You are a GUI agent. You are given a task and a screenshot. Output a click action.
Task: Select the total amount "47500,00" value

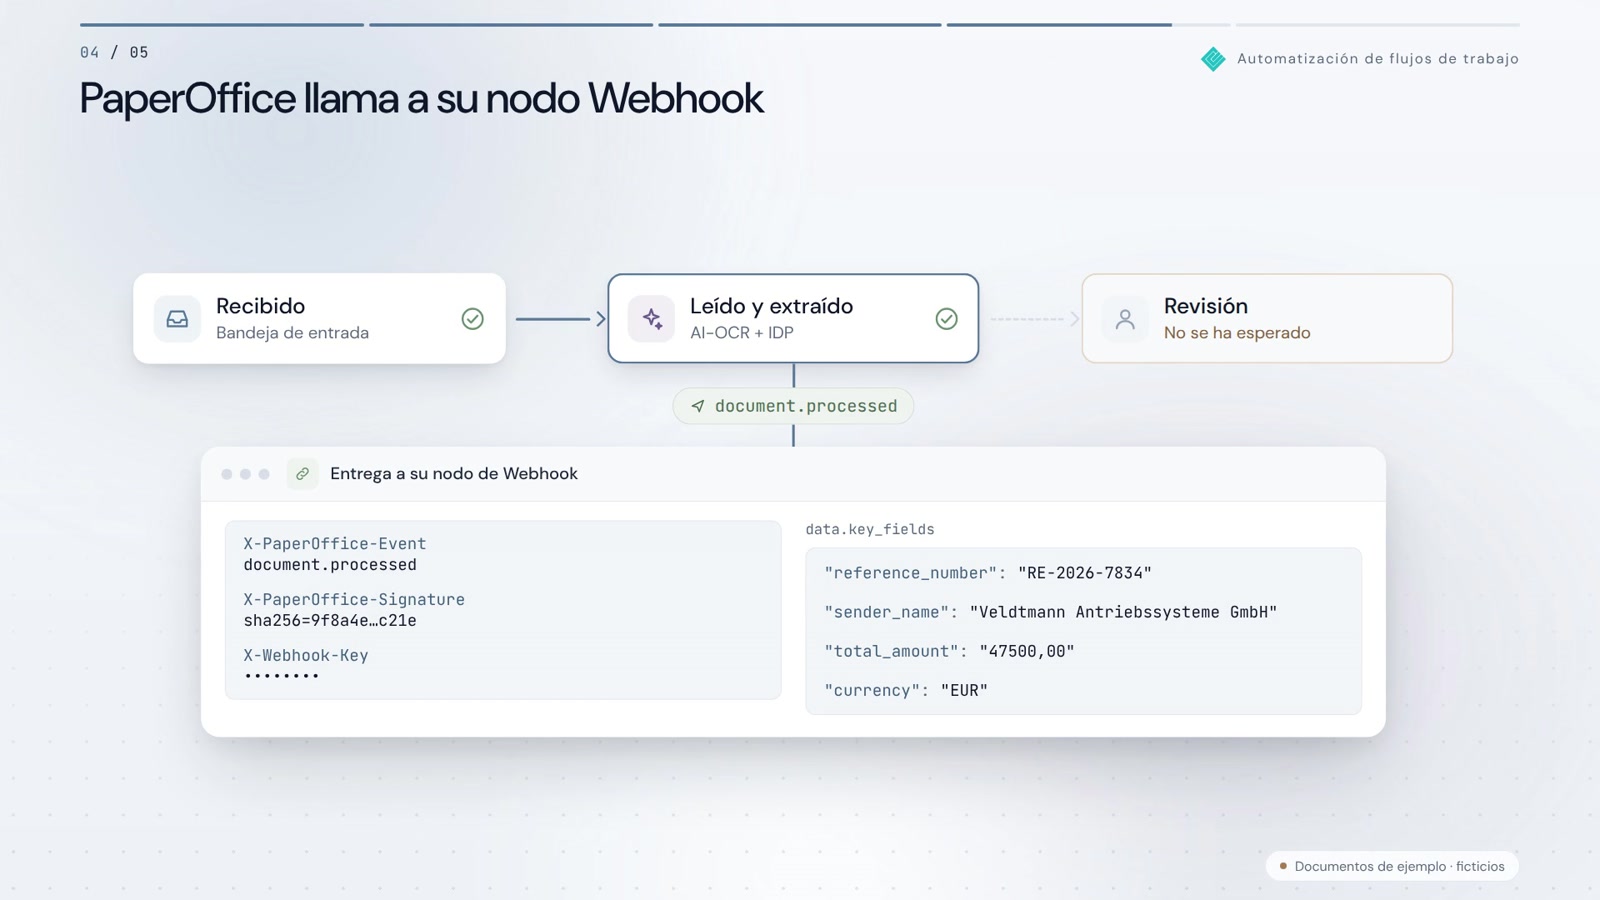click(x=1027, y=651)
